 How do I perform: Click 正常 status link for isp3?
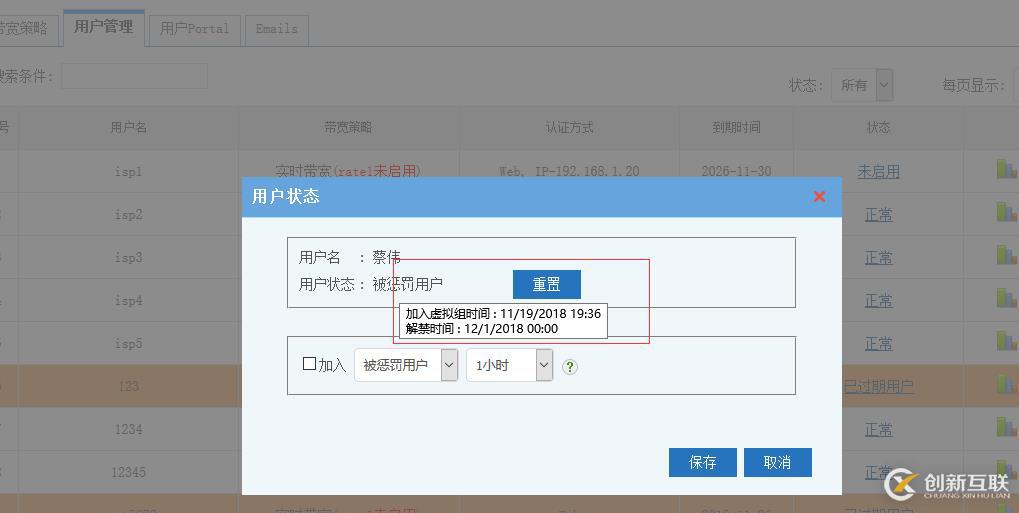(x=879, y=257)
